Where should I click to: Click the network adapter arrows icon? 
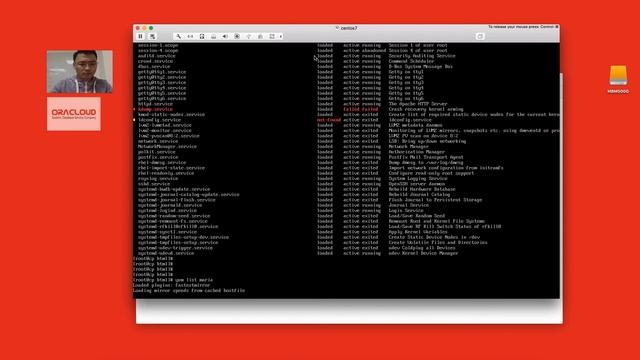pos(190,36)
